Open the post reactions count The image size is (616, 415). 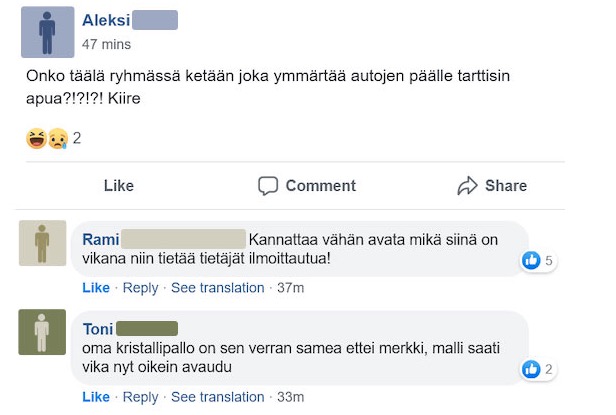pyautogui.click(x=77, y=138)
